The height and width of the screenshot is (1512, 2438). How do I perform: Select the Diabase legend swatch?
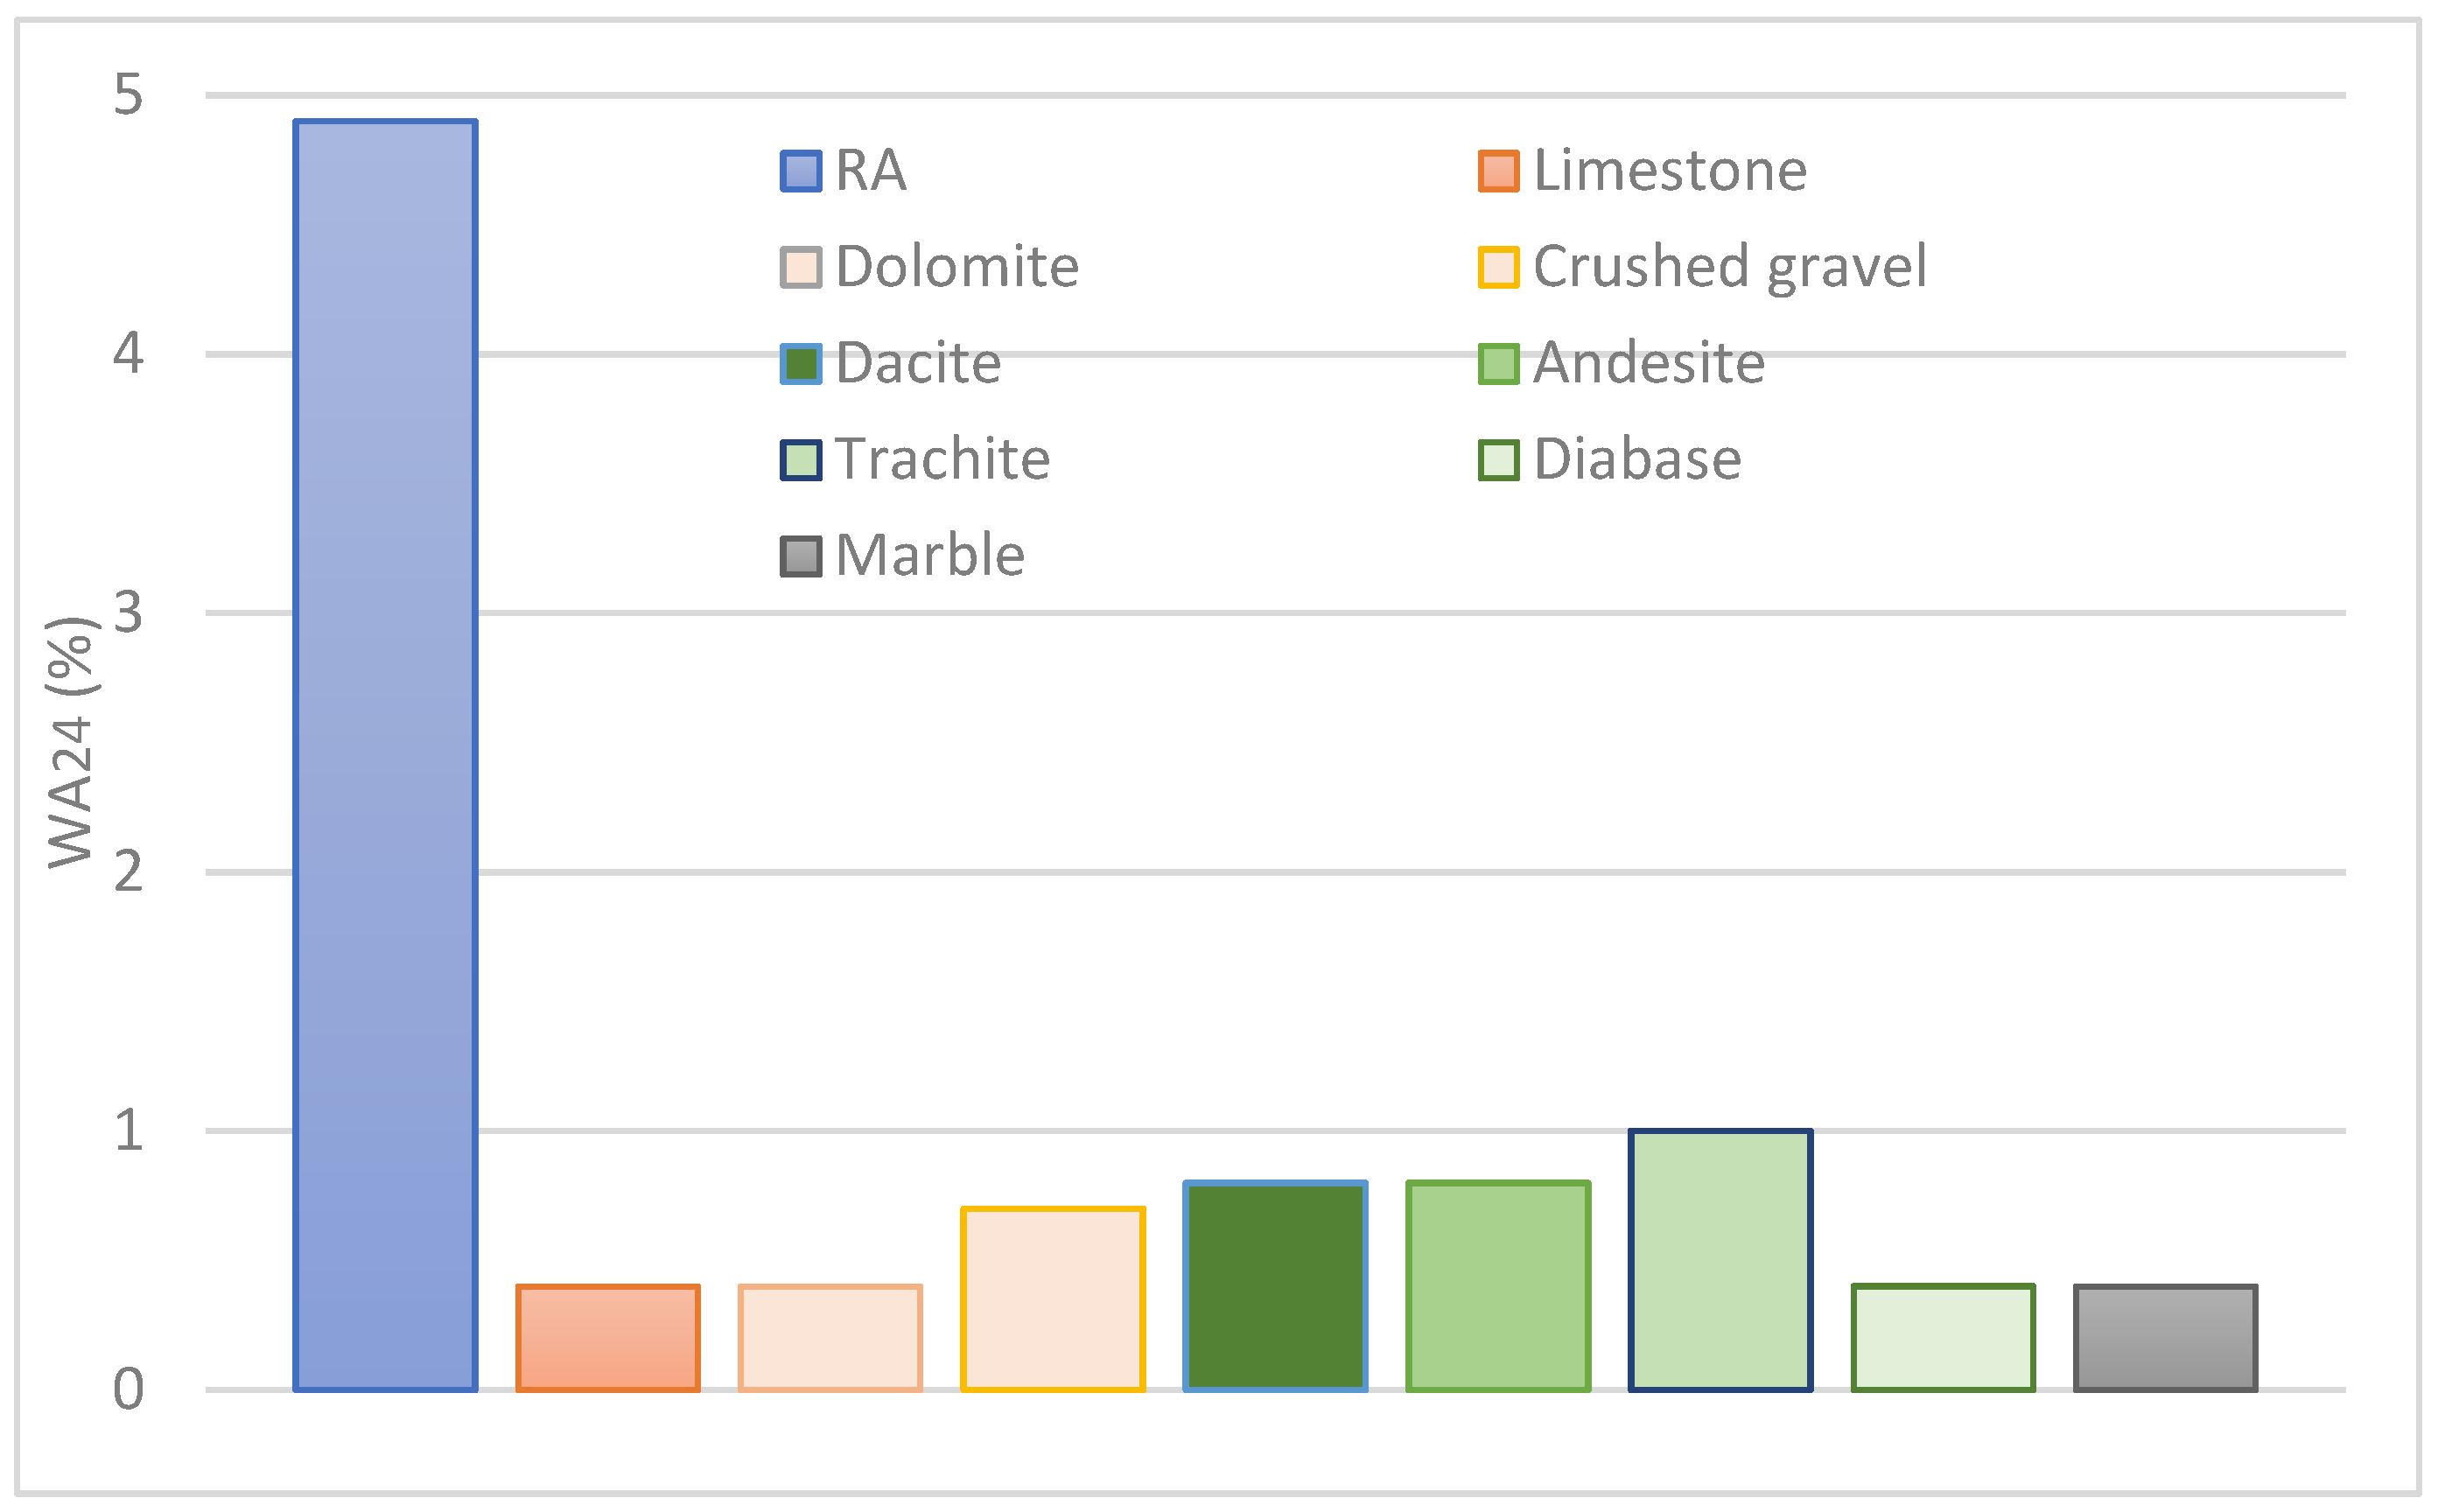pyautogui.click(x=1498, y=460)
